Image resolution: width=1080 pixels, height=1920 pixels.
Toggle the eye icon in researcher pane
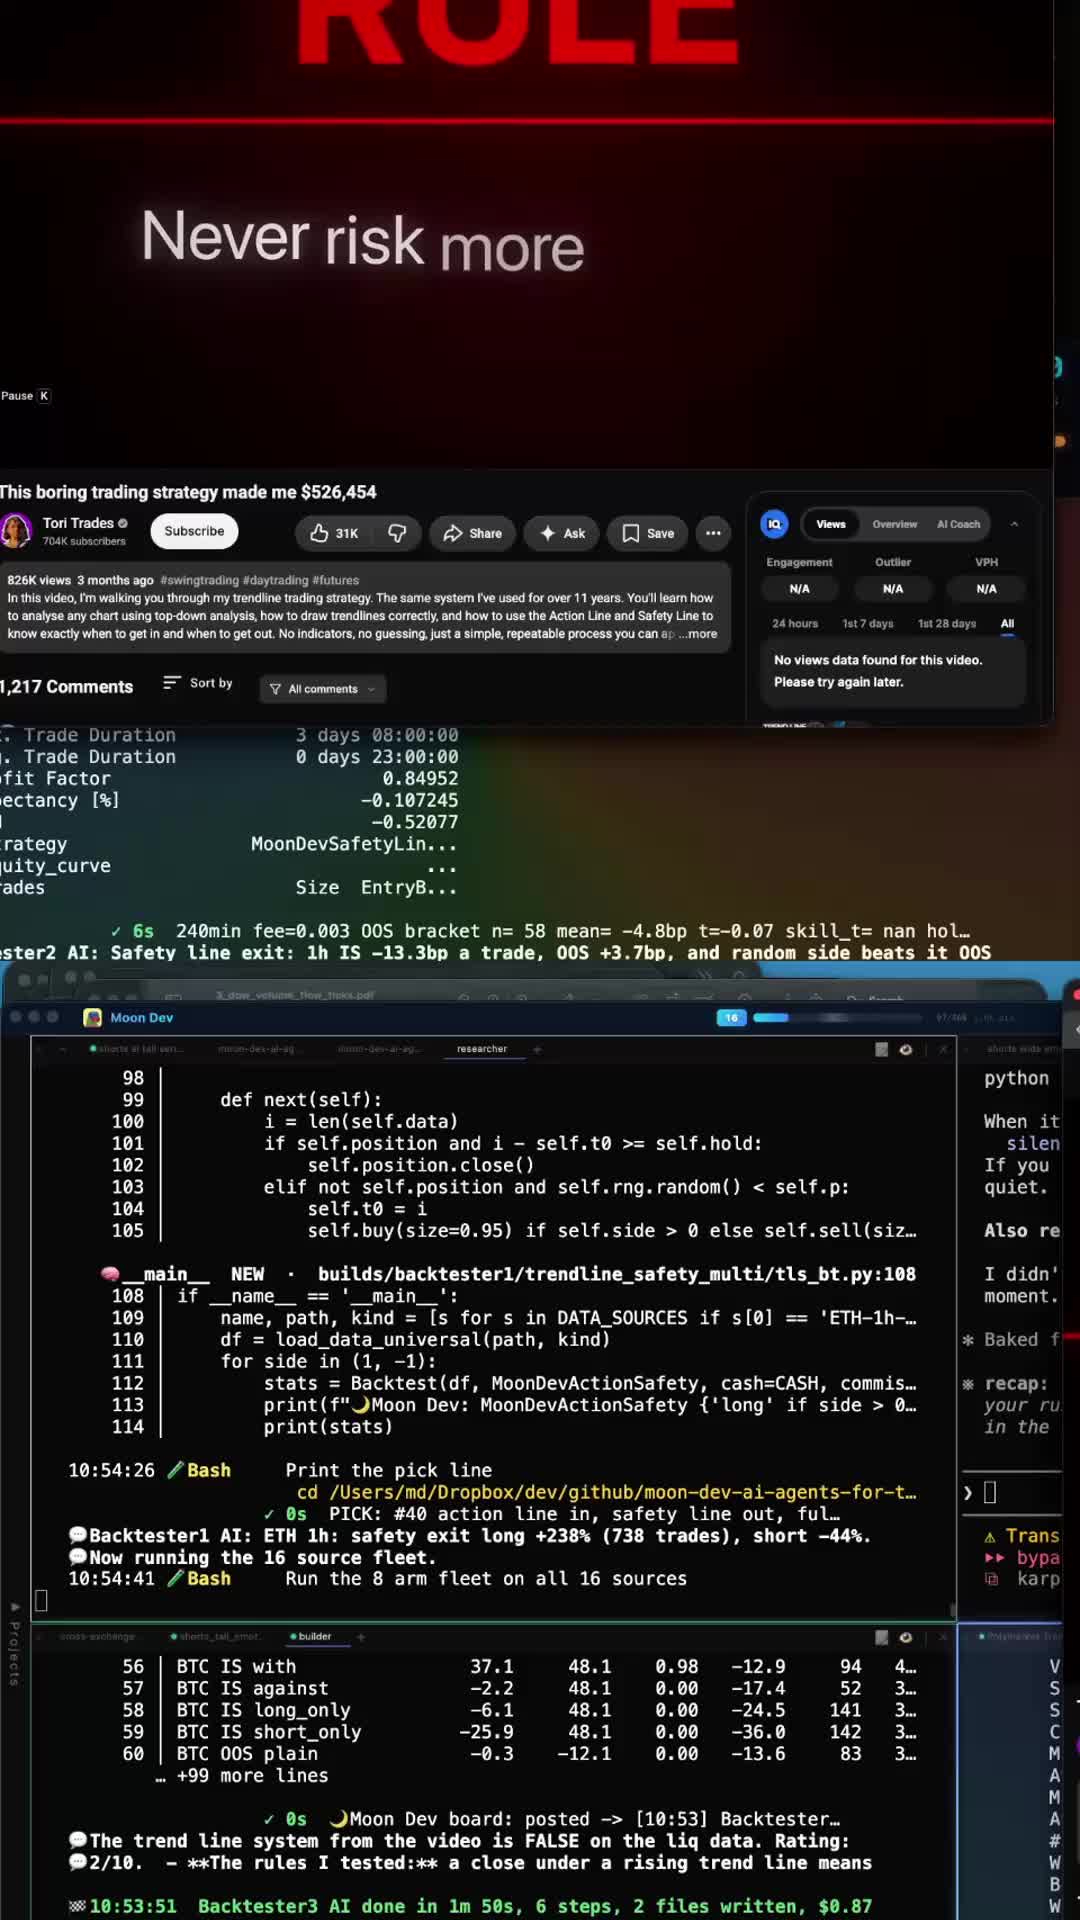pyautogui.click(x=906, y=1049)
